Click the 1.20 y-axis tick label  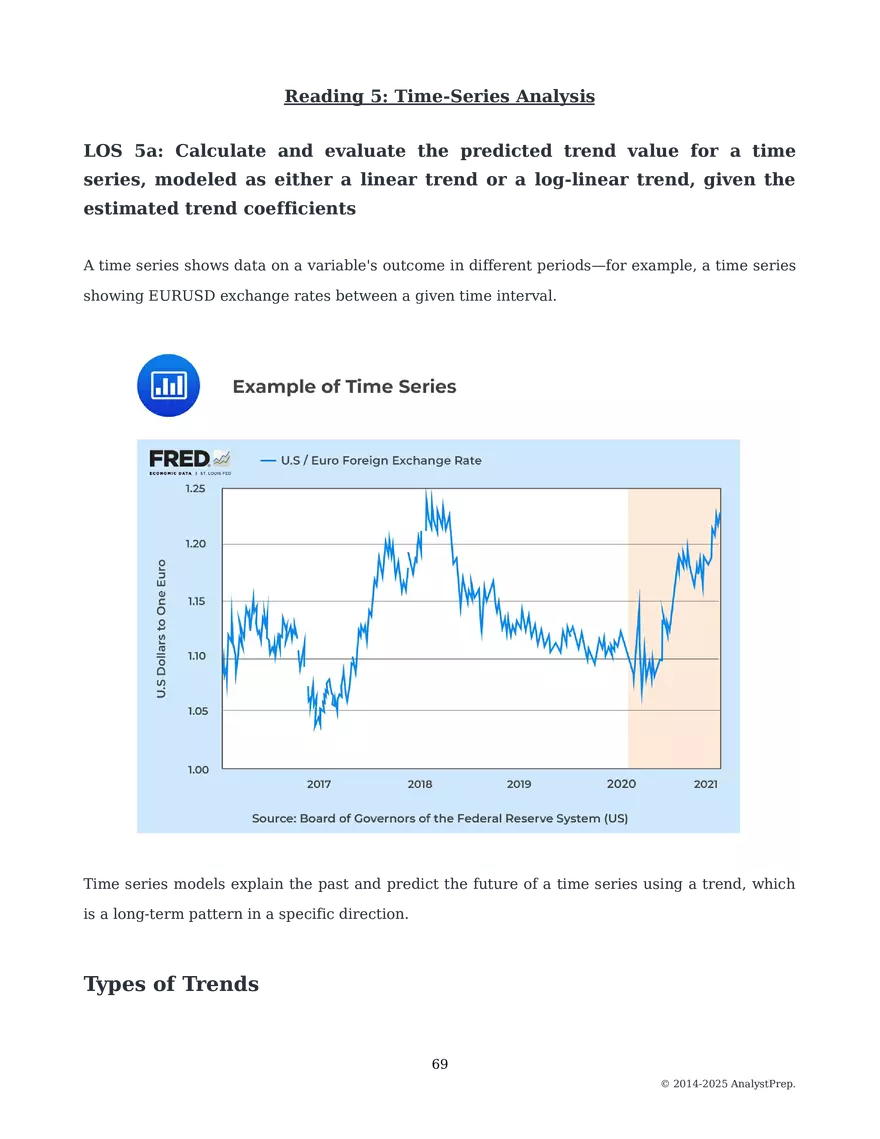[x=195, y=544]
